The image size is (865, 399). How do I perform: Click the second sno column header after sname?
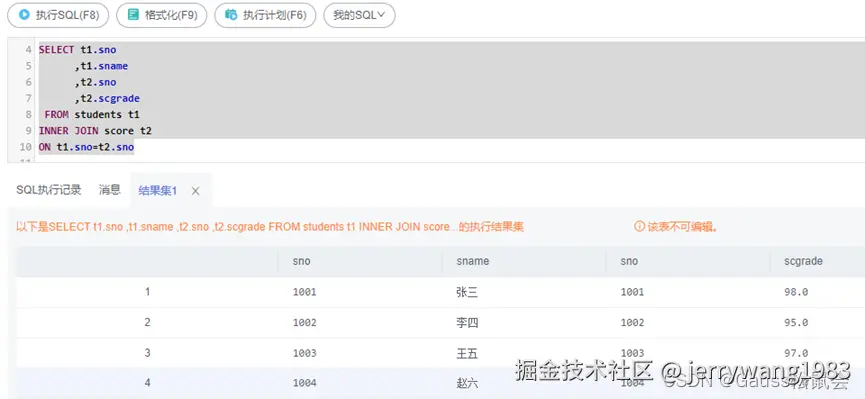629,261
